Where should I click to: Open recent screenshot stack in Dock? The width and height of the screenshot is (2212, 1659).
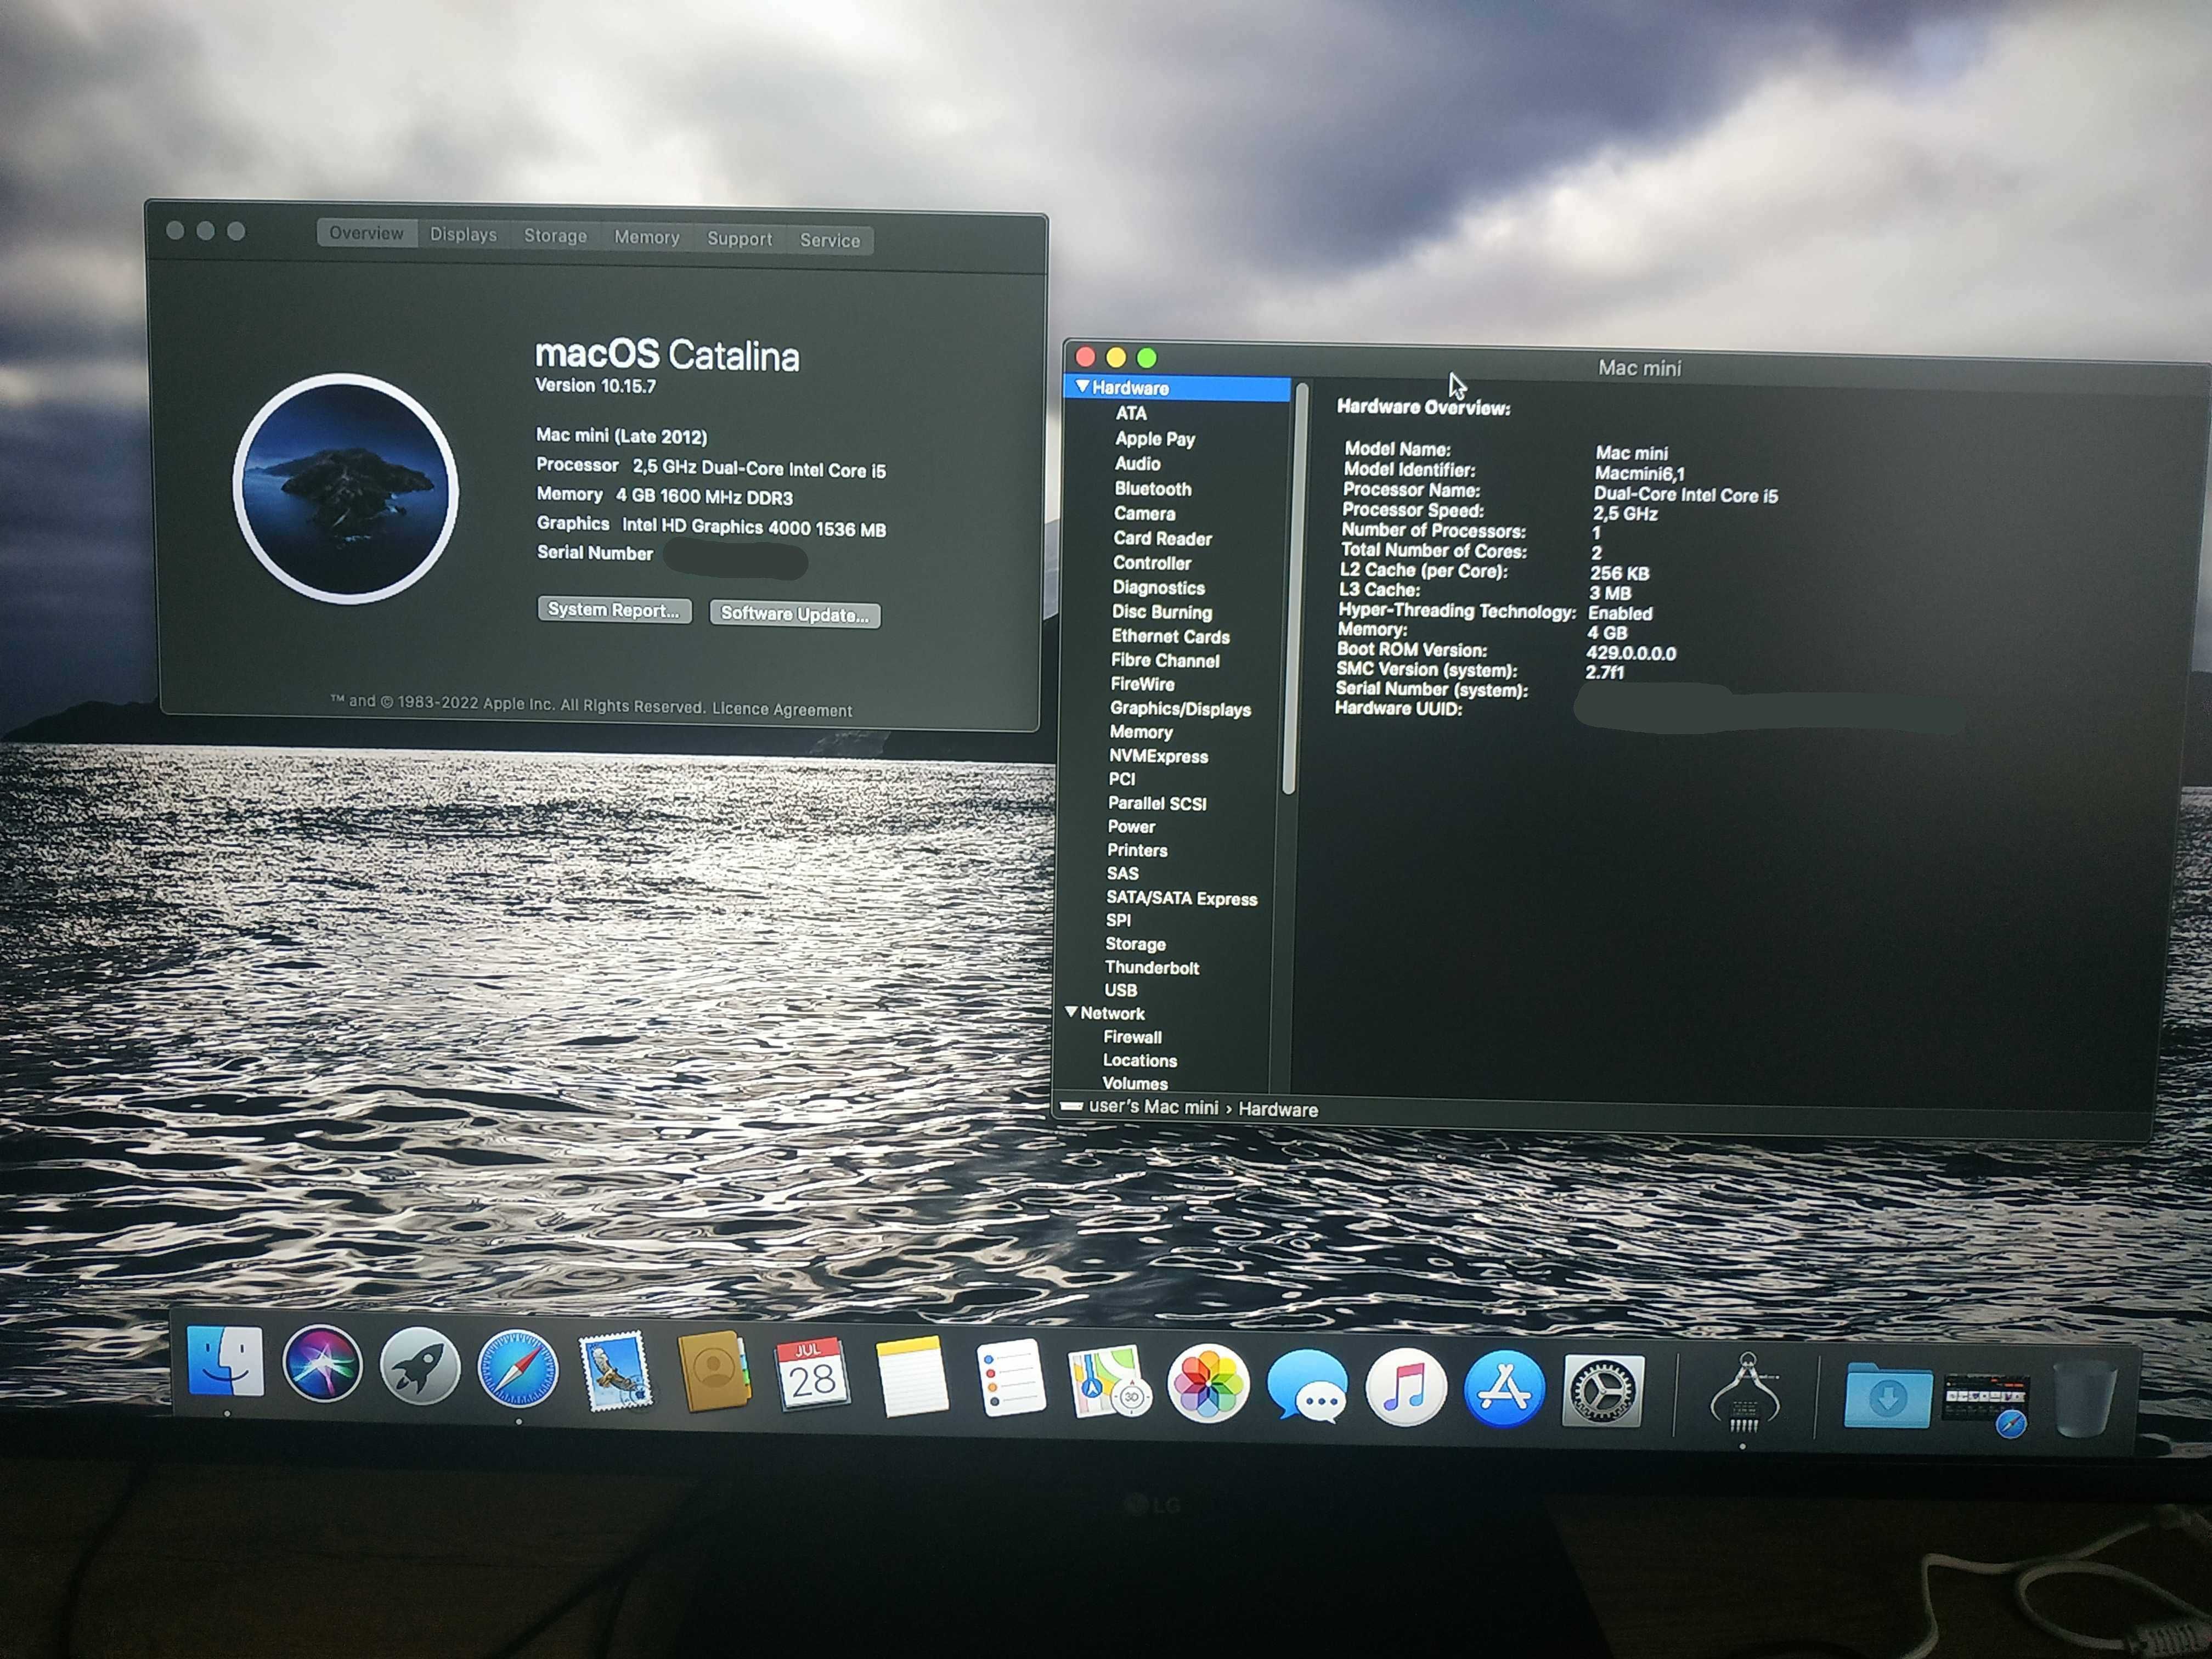click(1986, 1403)
